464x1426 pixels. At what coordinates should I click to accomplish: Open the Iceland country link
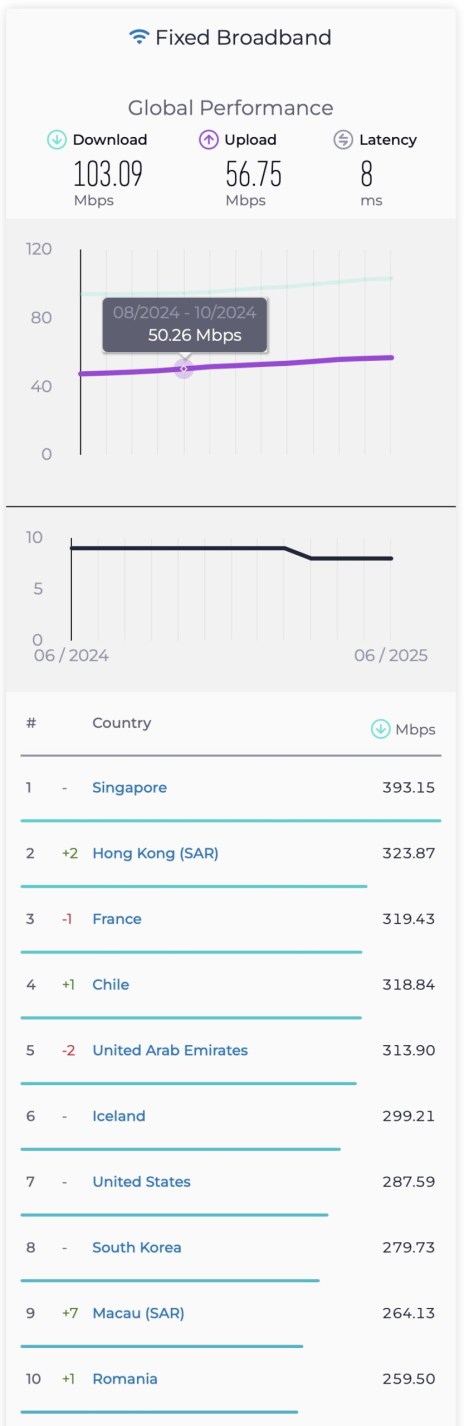[x=119, y=1116]
